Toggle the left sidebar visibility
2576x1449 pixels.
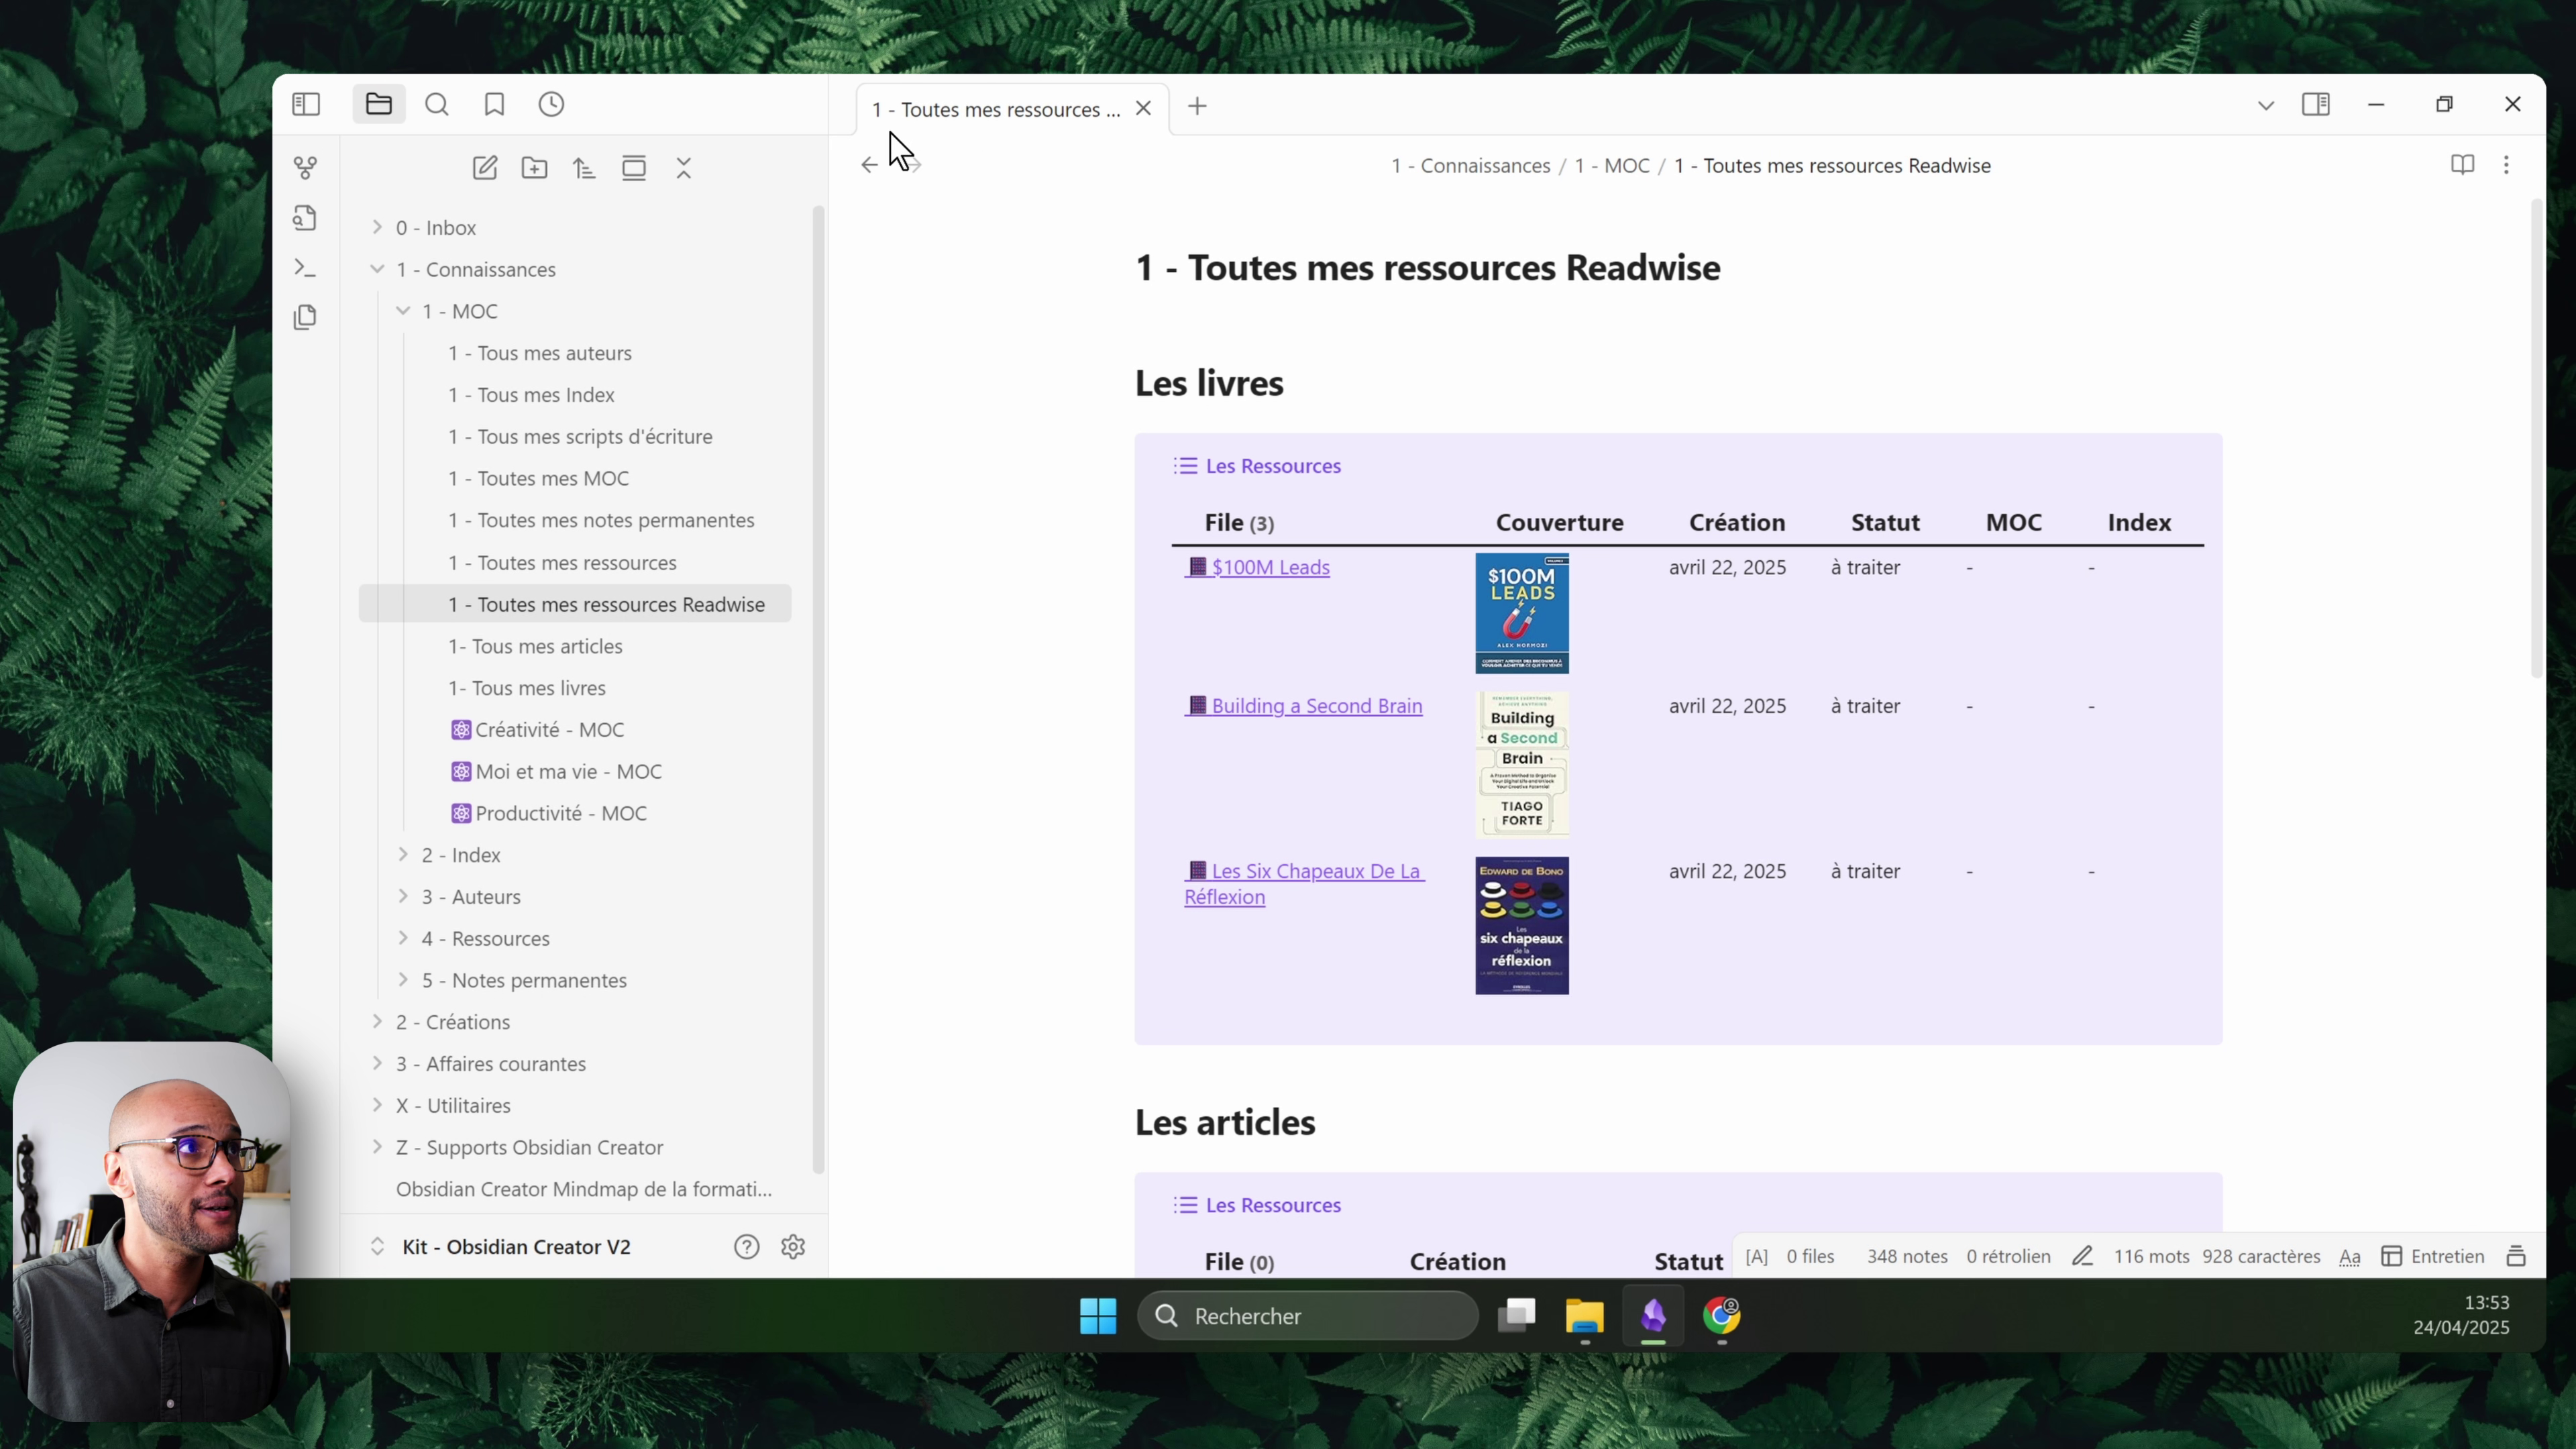click(306, 105)
